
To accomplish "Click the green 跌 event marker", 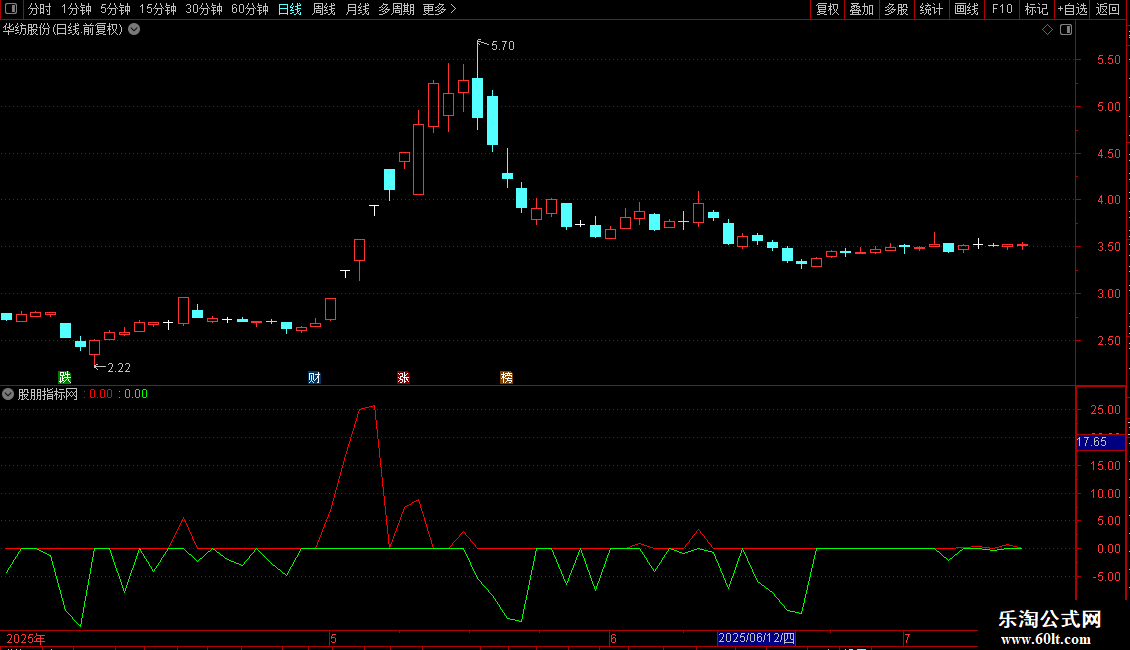I will click(x=65, y=378).
